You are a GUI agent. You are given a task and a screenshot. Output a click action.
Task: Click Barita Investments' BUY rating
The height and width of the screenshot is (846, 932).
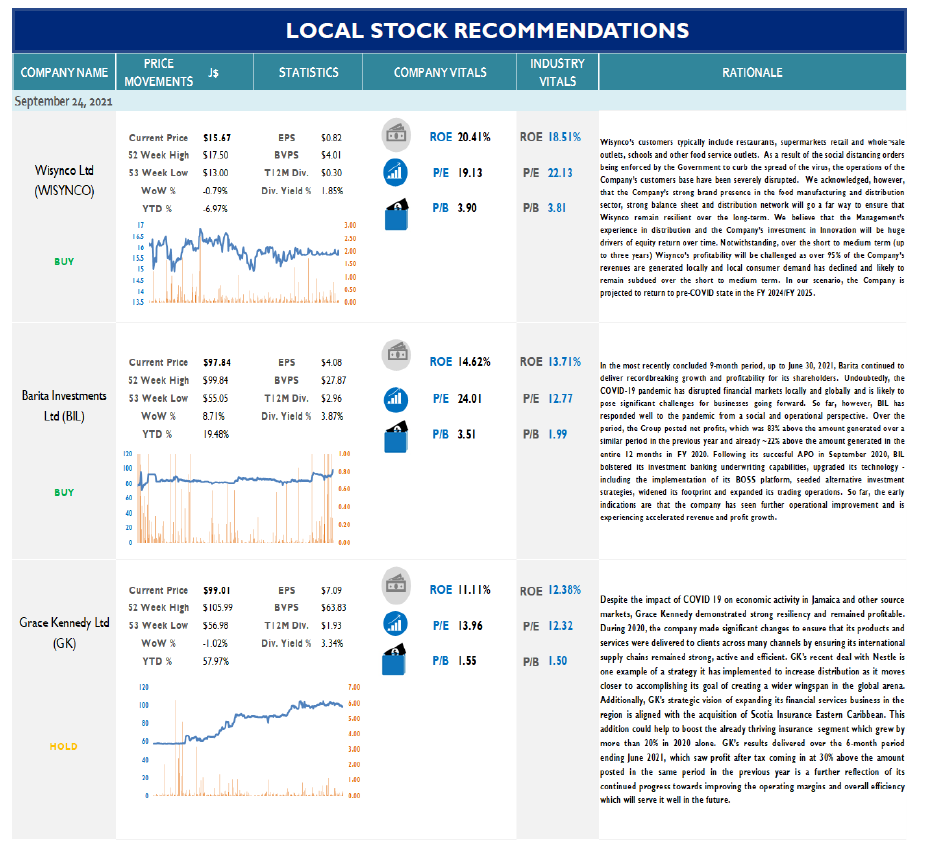click(64, 493)
